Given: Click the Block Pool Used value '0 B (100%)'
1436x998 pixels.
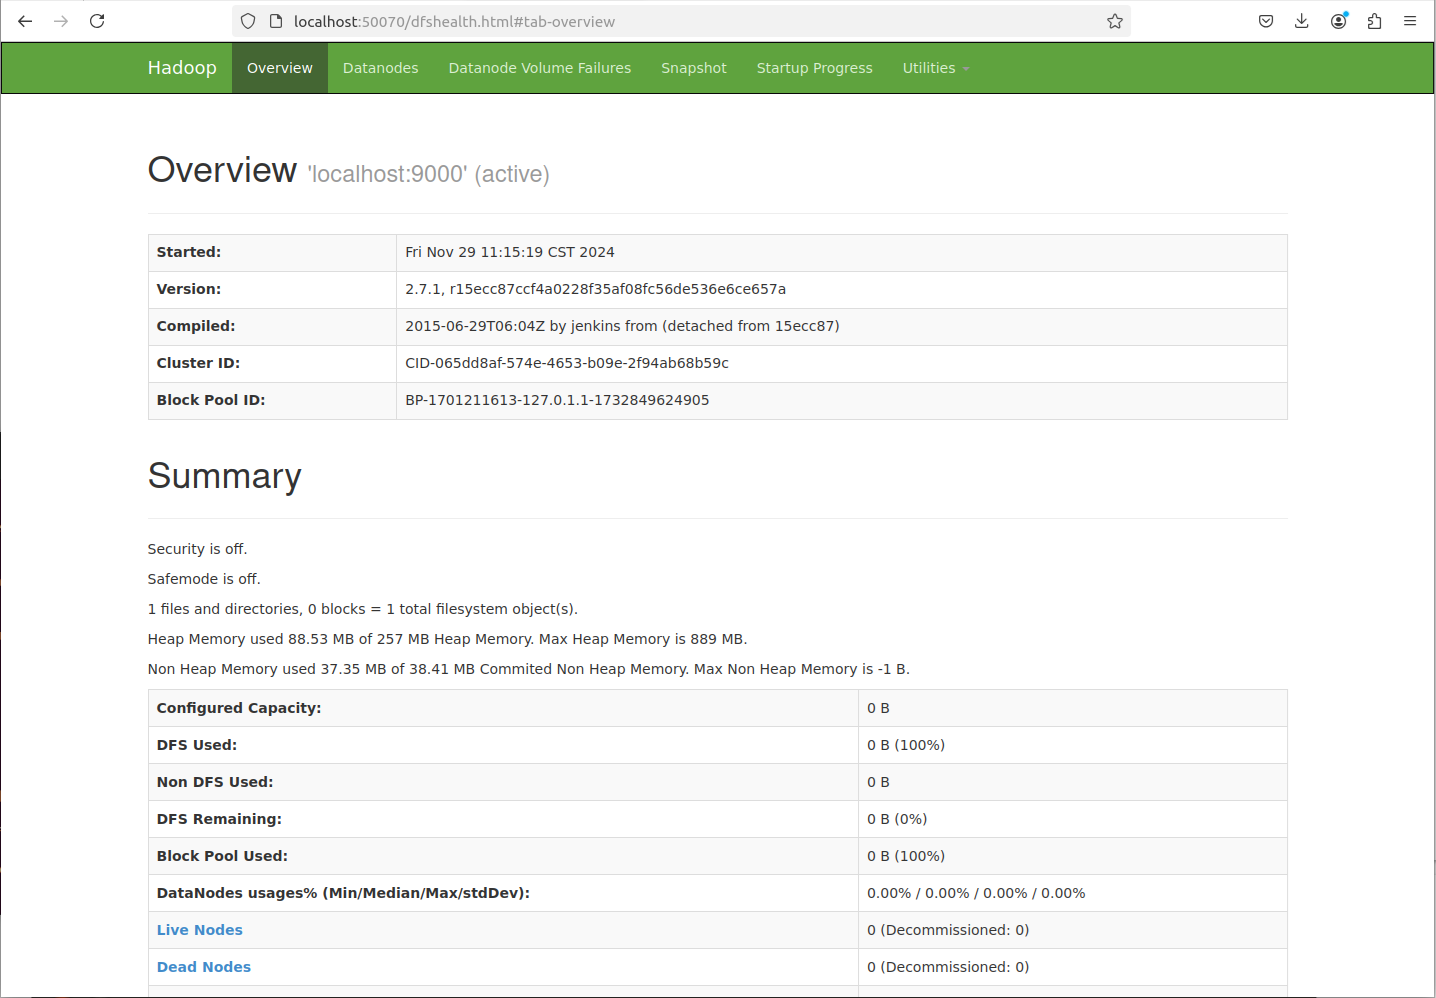Looking at the screenshot, I should click(906, 856).
